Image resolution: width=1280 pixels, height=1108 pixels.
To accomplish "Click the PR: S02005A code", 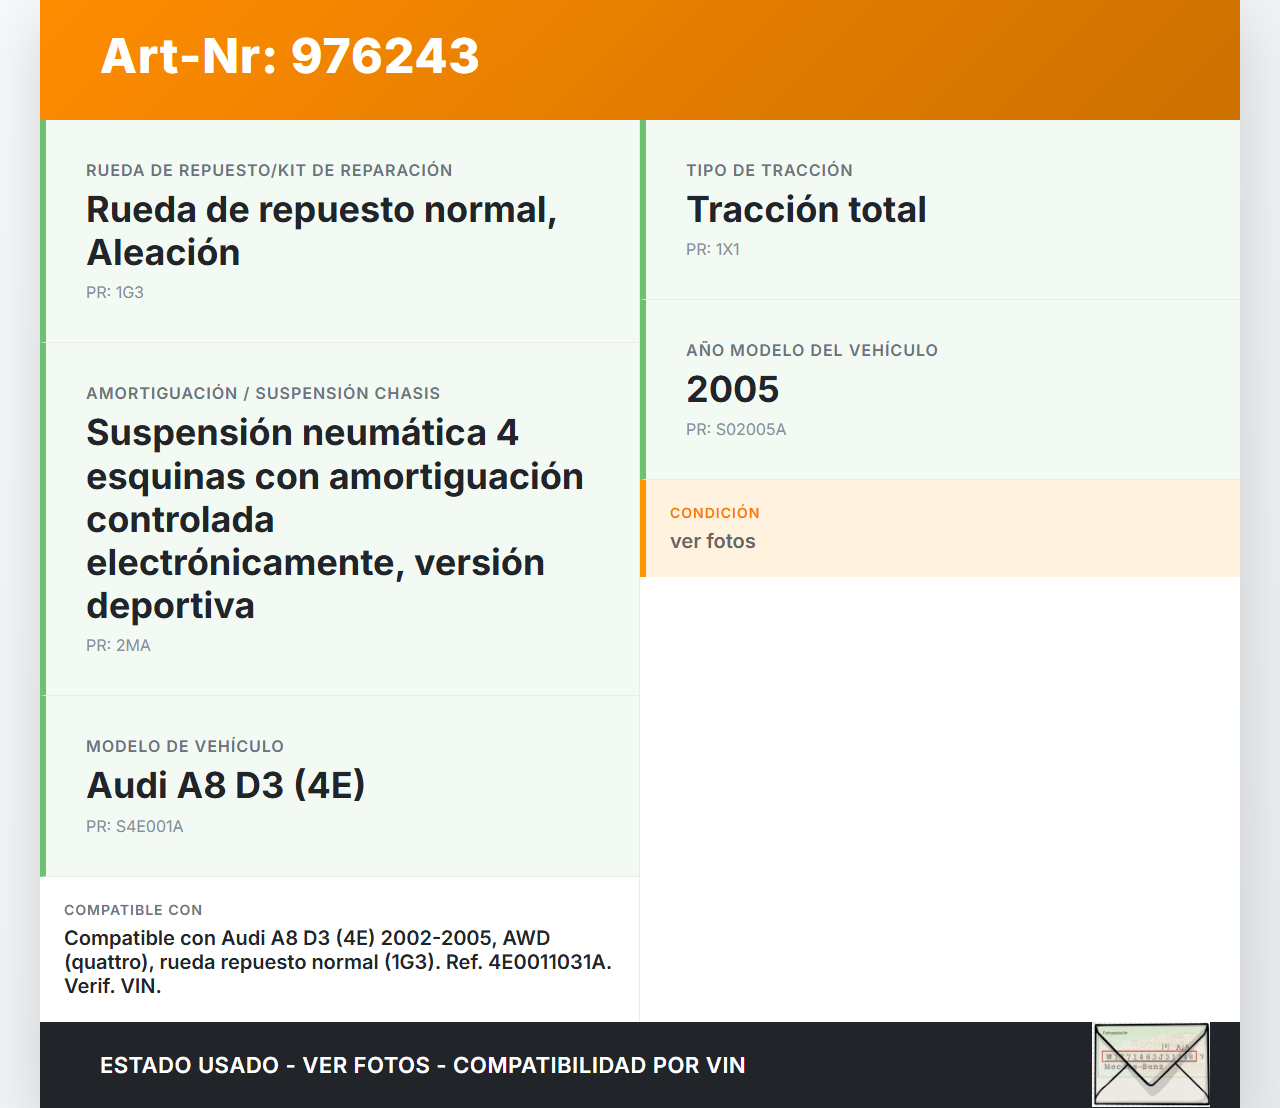I will pos(736,429).
